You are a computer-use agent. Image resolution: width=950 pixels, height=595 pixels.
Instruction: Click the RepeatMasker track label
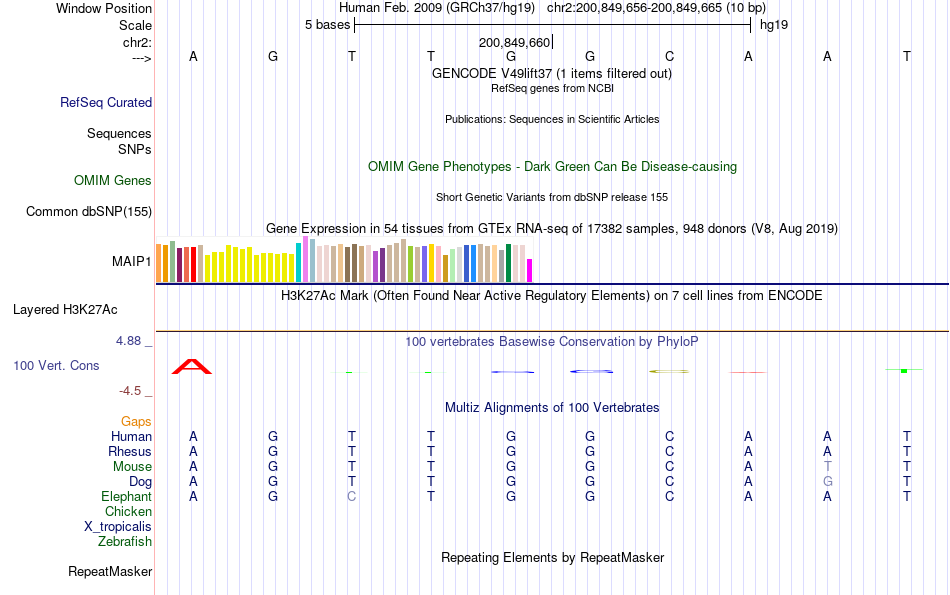[110, 571]
